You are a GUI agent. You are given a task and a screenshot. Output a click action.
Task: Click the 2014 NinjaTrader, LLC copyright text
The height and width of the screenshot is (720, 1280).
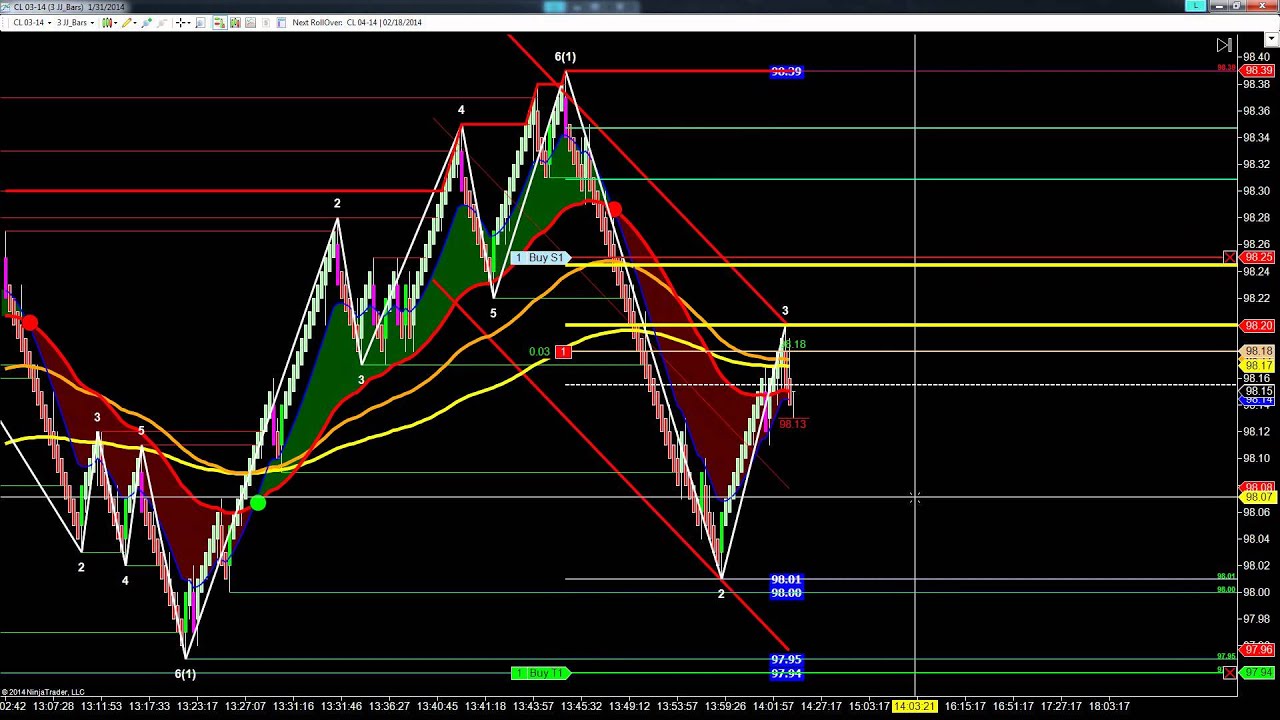pyautogui.click(x=43, y=692)
